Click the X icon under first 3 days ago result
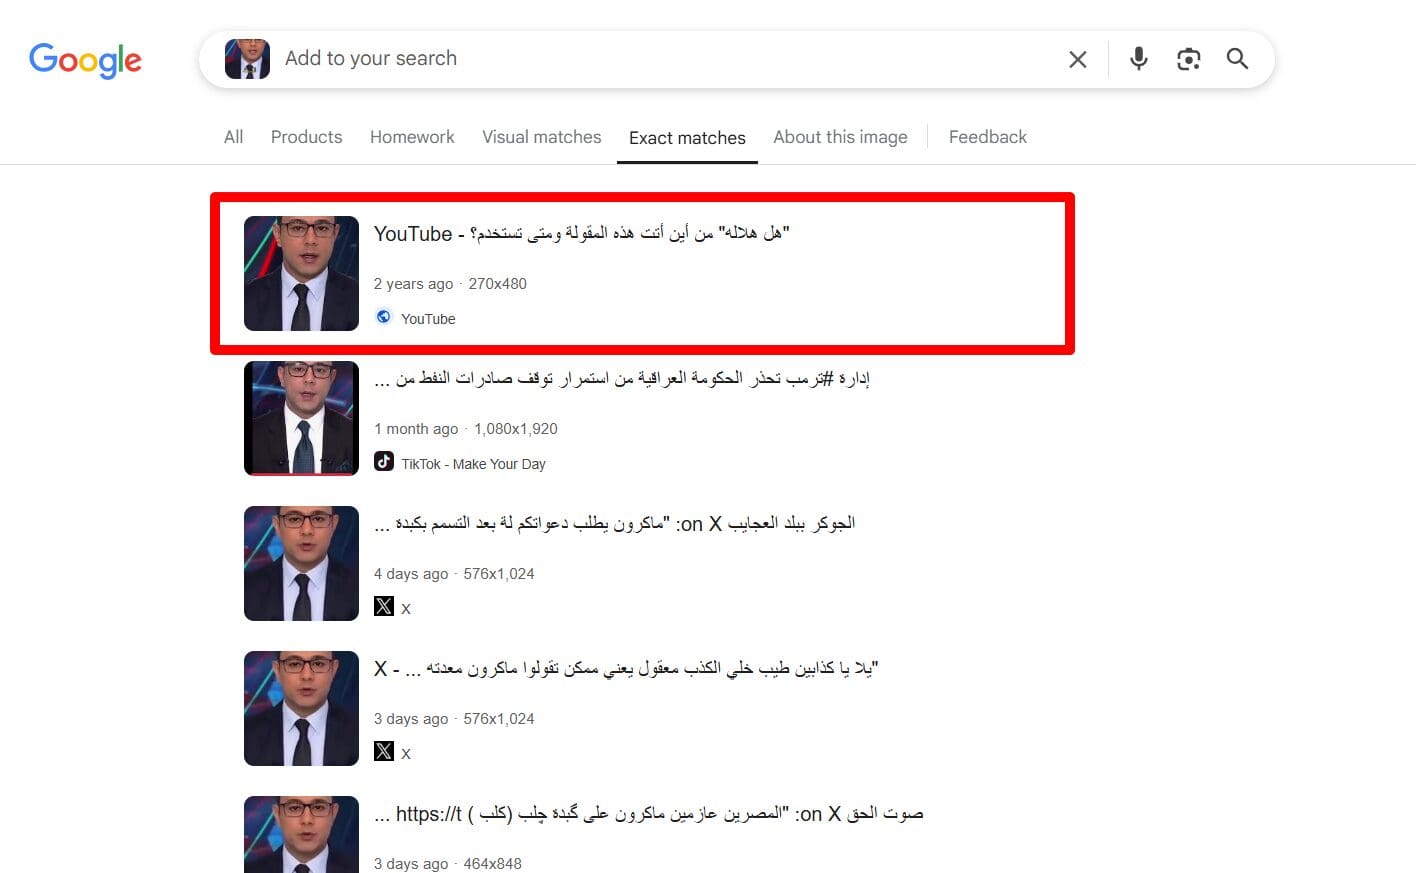This screenshot has width=1416, height=873. click(384, 751)
